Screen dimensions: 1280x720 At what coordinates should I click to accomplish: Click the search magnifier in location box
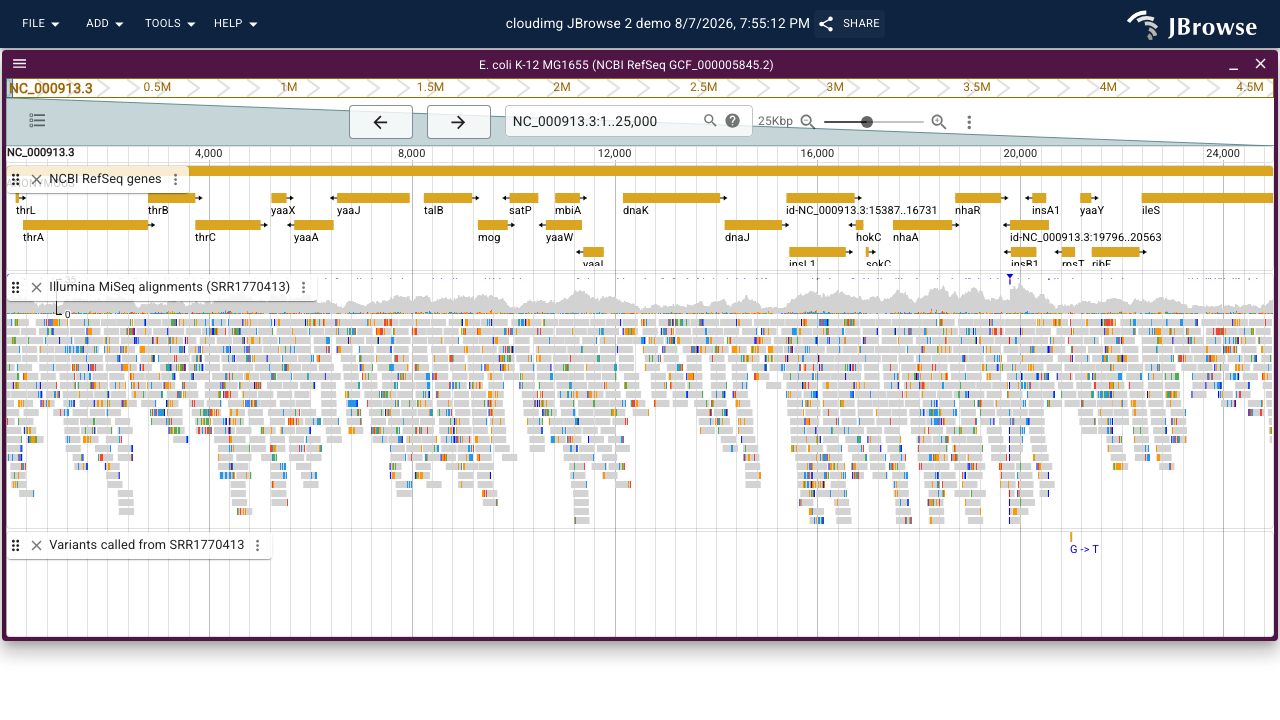[710, 121]
